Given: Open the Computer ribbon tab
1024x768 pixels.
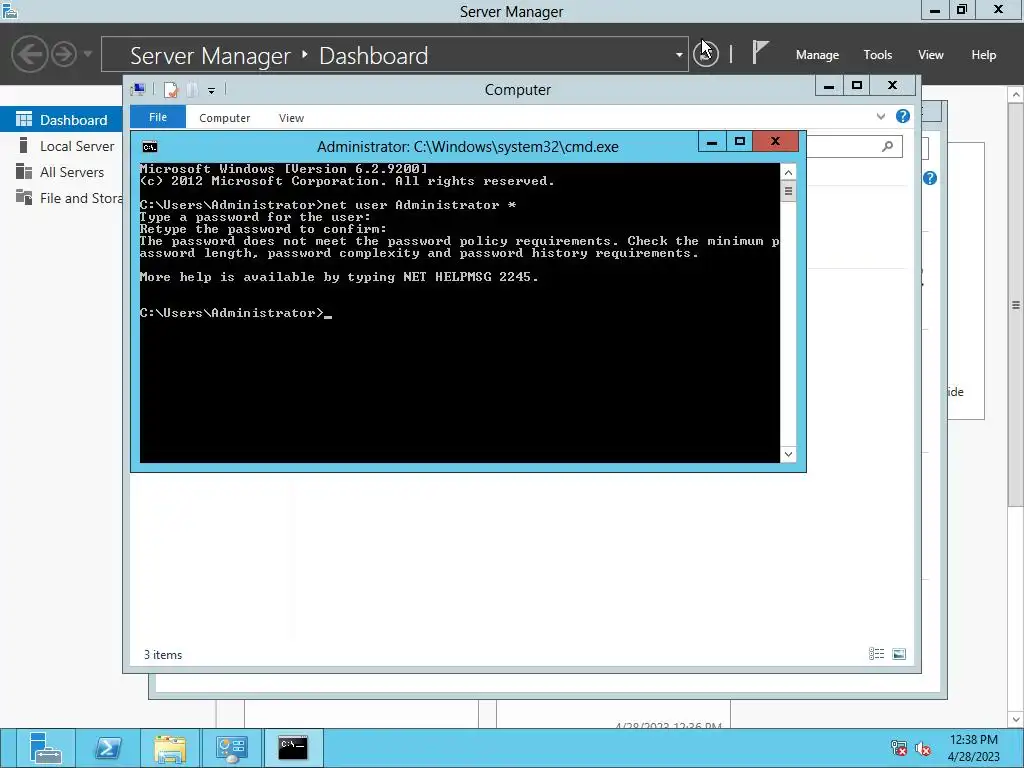Looking at the screenshot, I should tap(225, 118).
